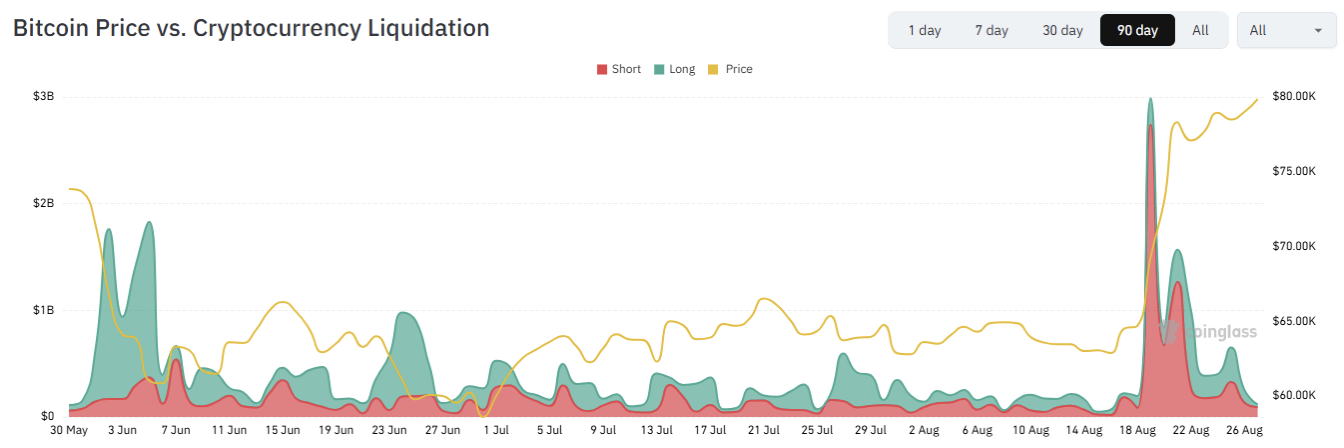The width and height of the screenshot is (1344, 448).
Task: Click the red Short legend swatch
Action: (x=602, y=69)
